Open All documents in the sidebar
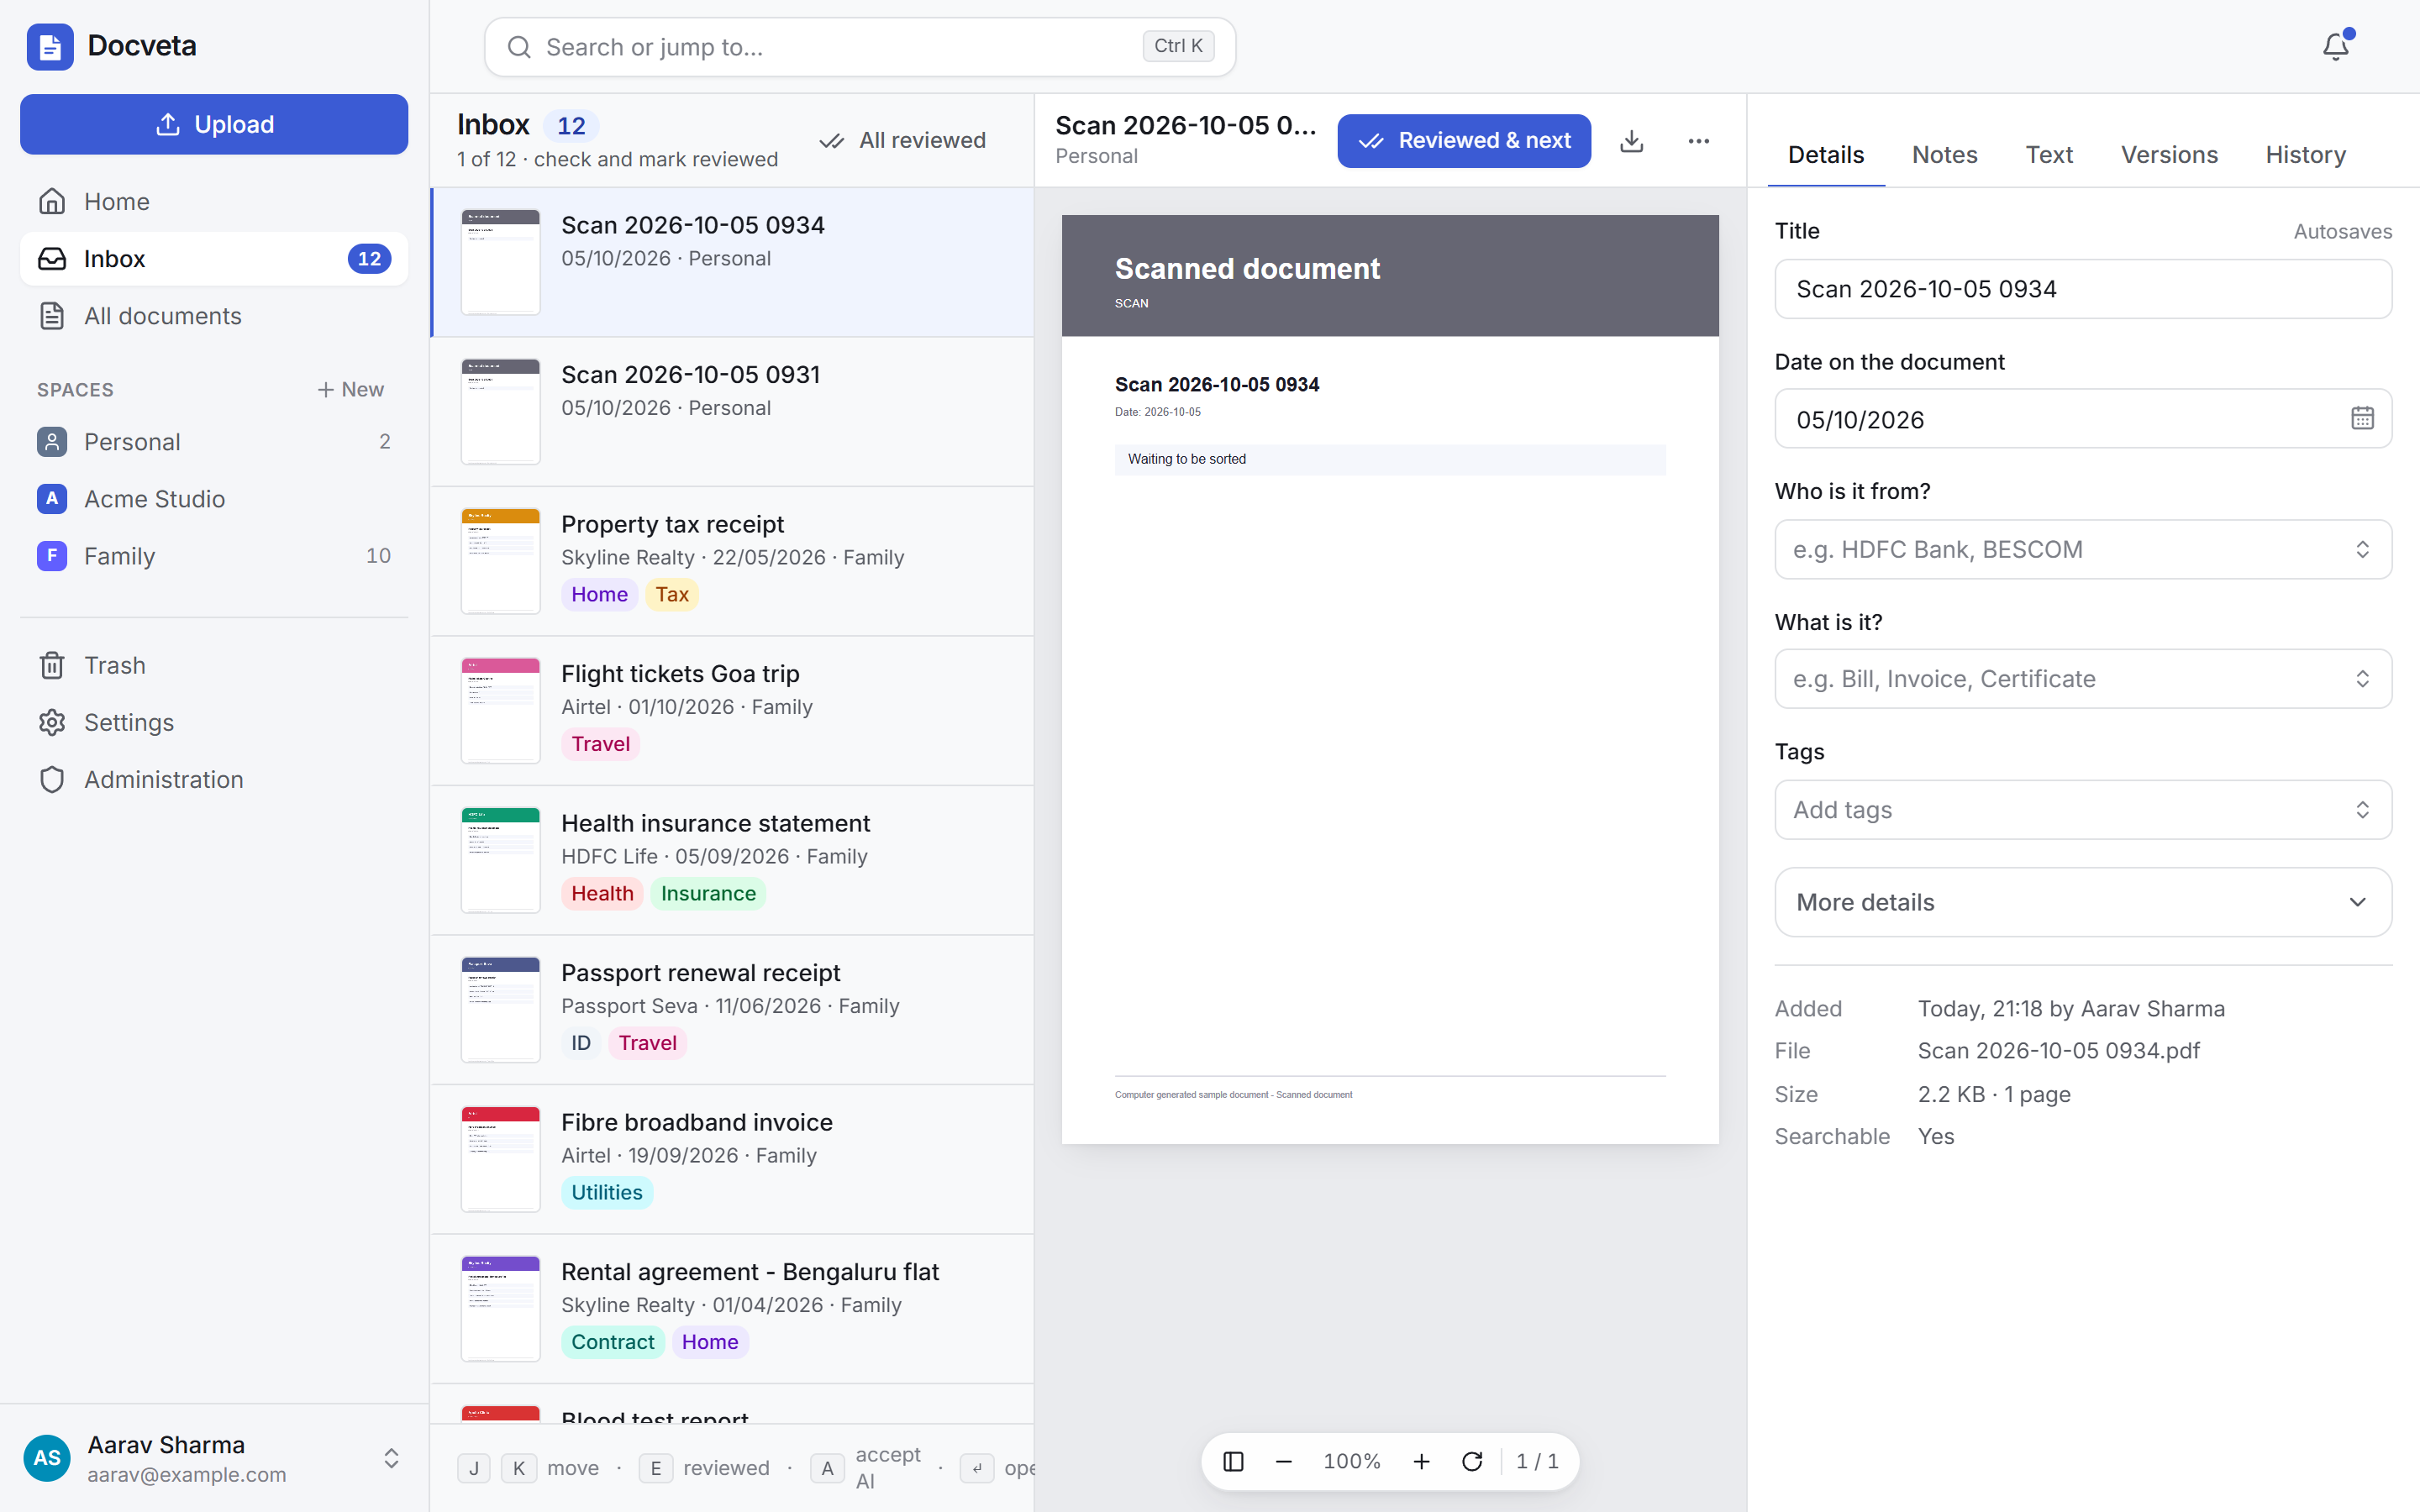The height and width of the screenshot is (1512, 2420). click(214, 315)
